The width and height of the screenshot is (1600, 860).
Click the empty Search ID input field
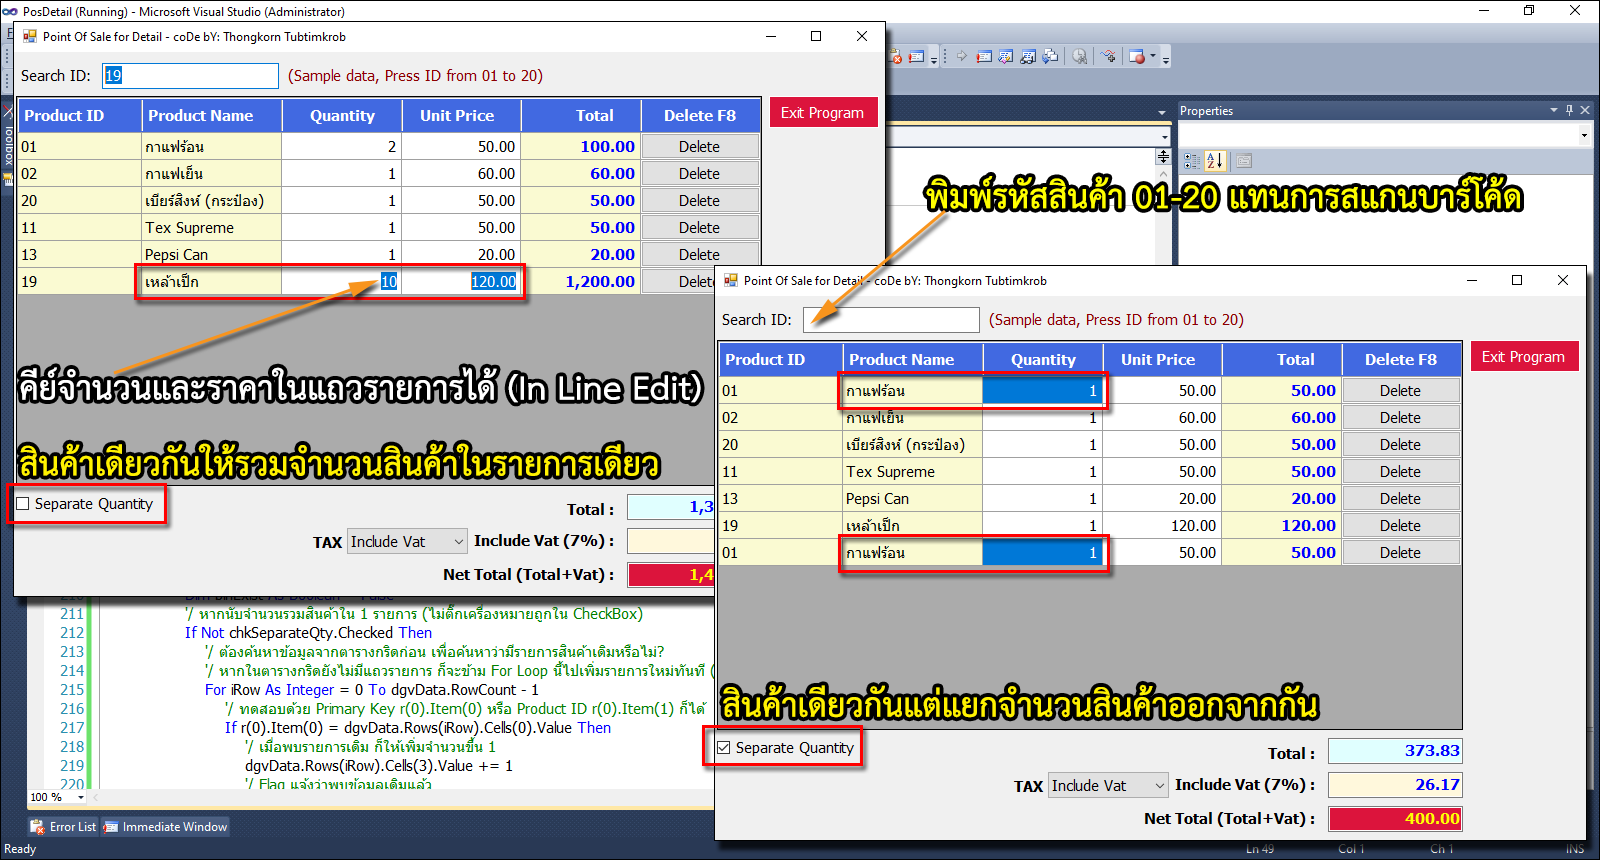(891, 320)
